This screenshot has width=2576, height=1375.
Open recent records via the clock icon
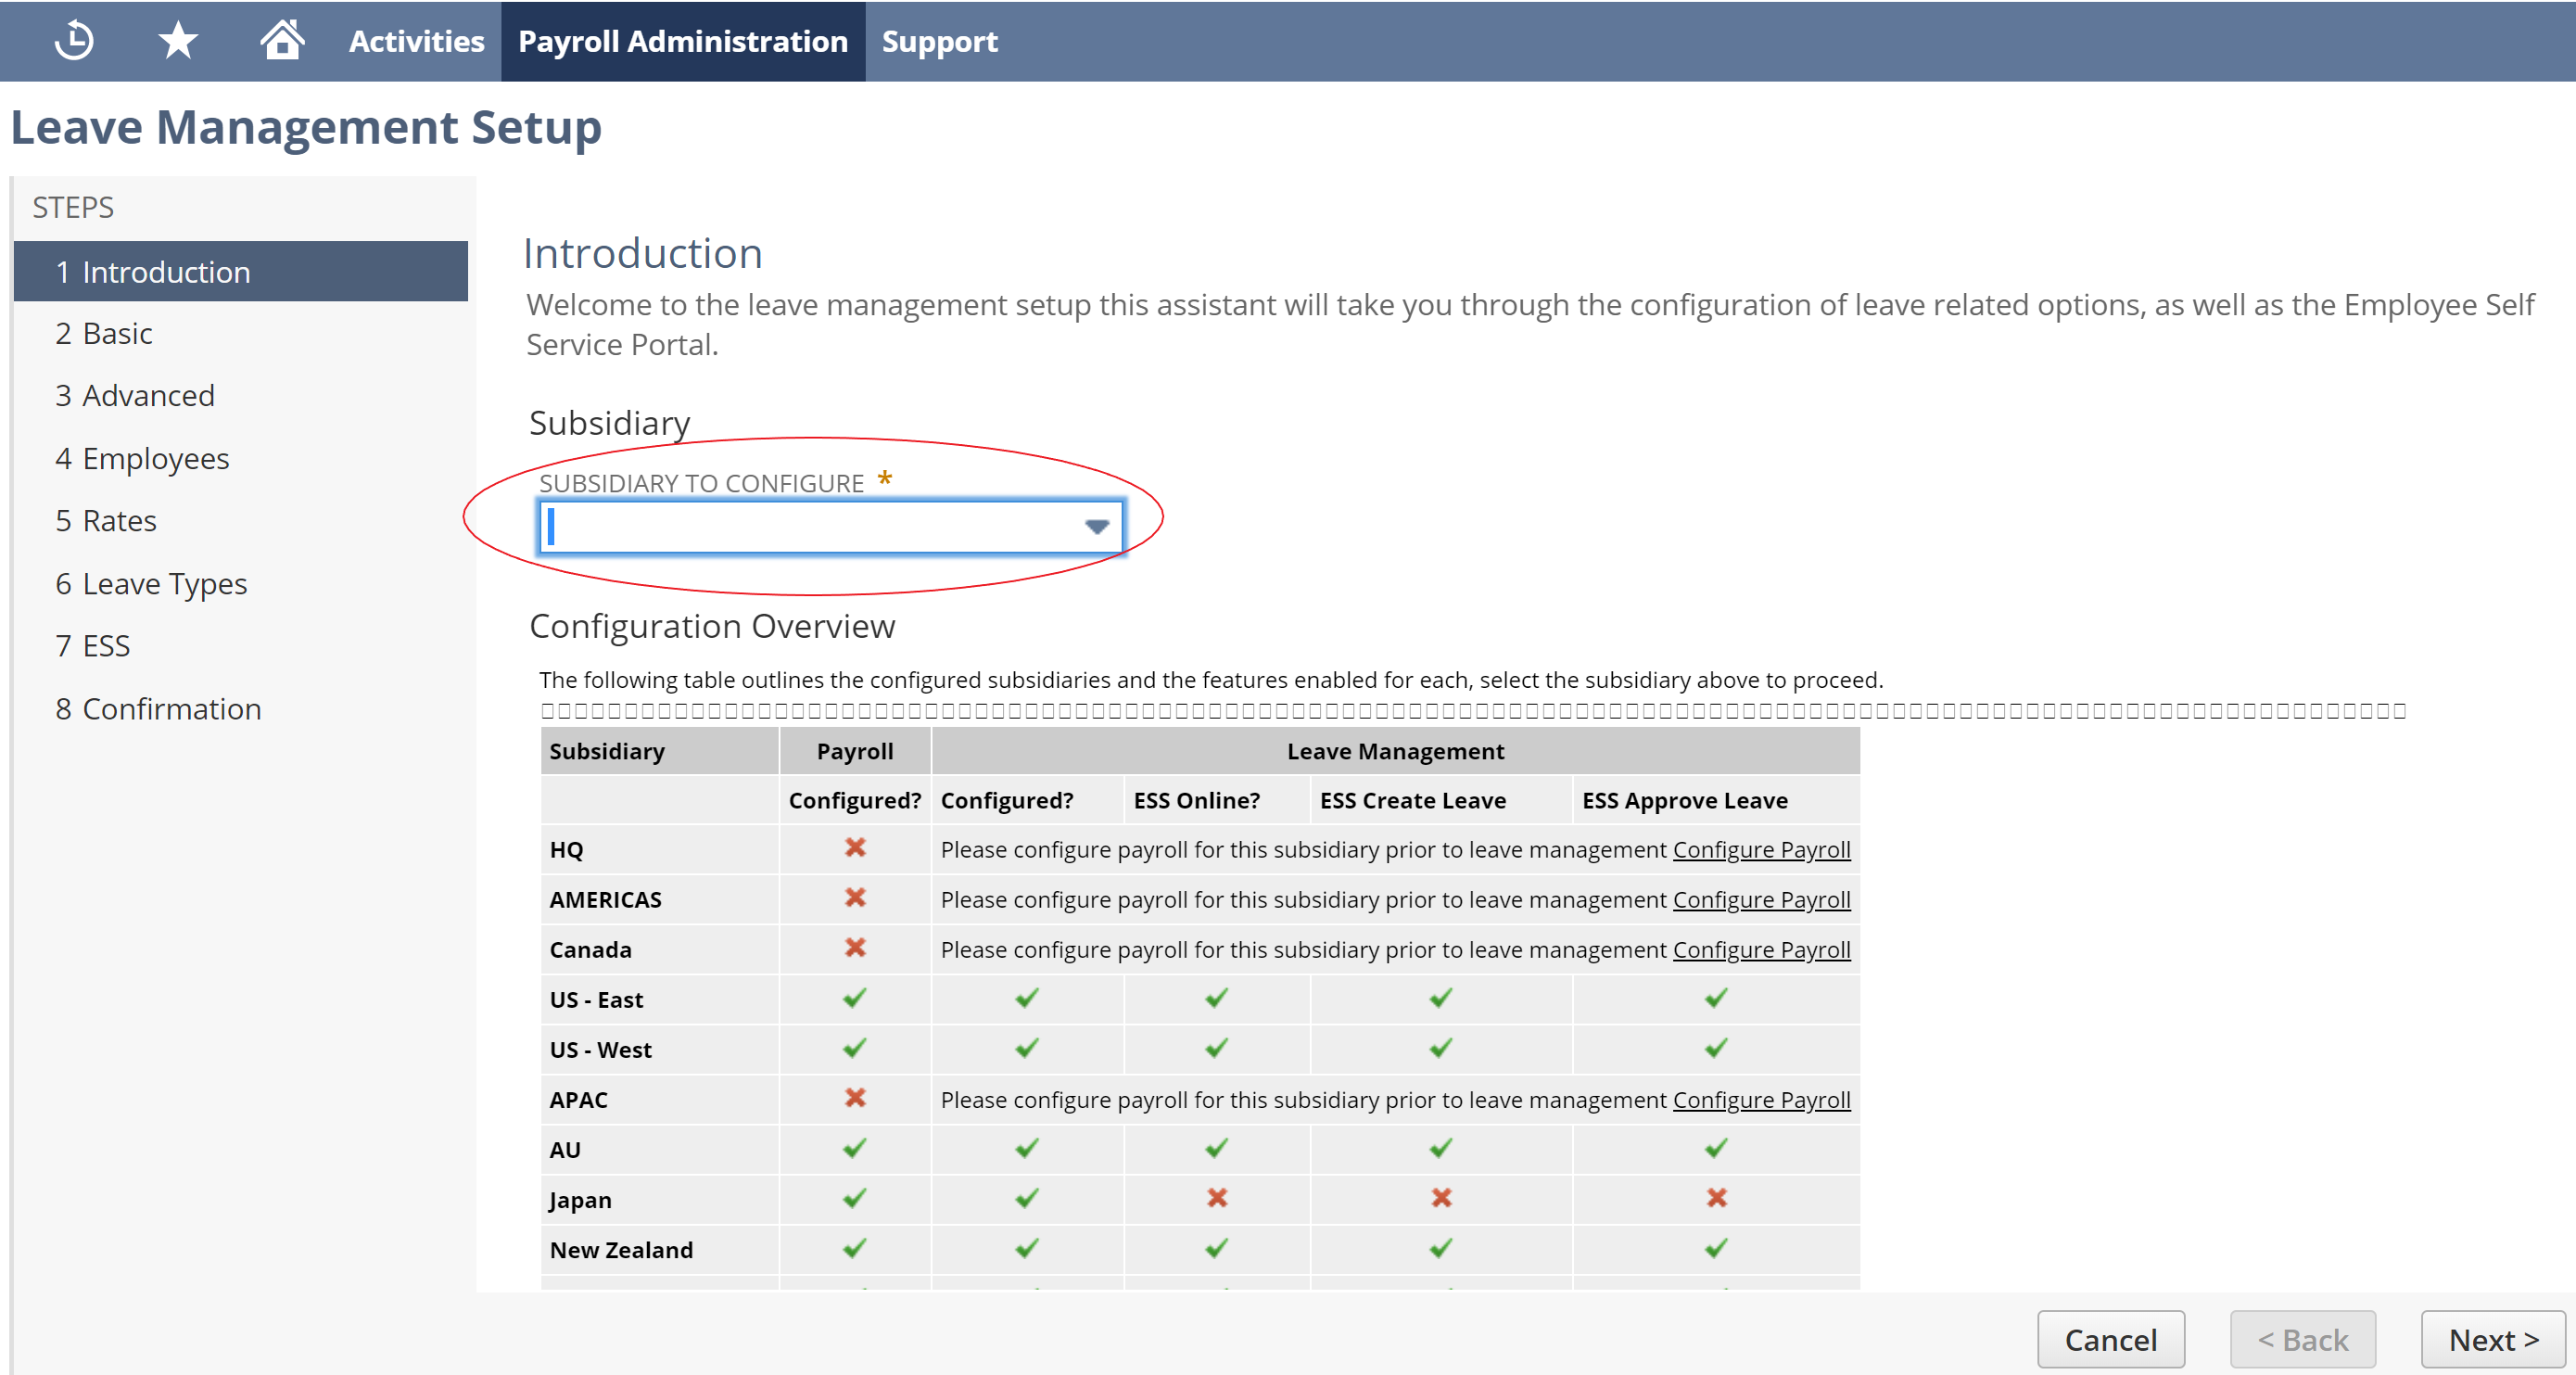pos(73,41)
